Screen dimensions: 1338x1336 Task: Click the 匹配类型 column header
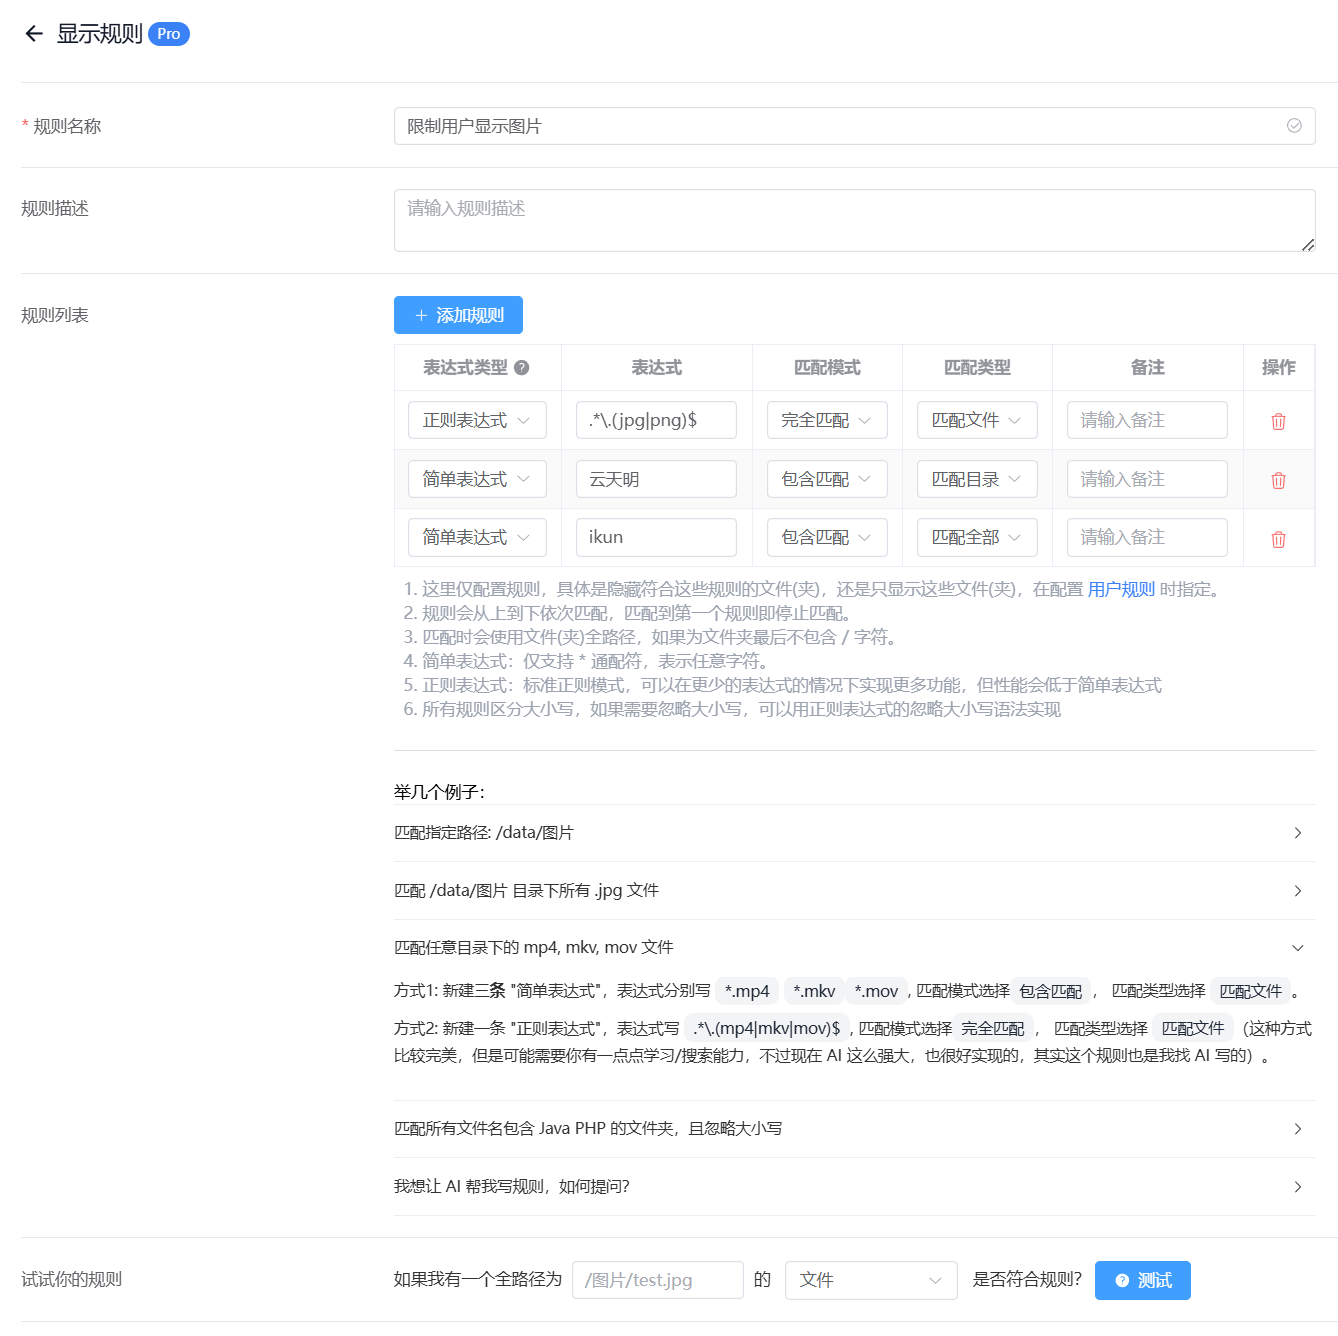(977, 368)
